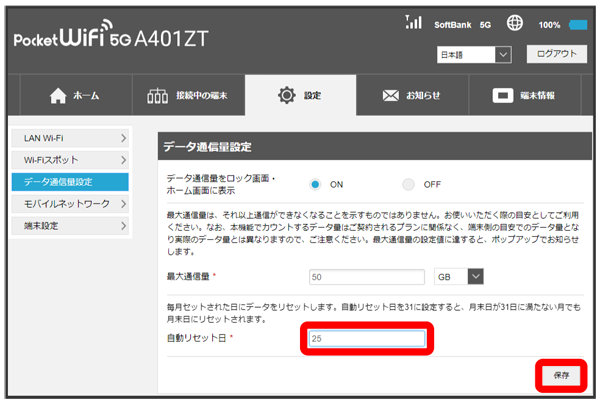Click the 自動リセット日 input field
Screen dimensions: 600x402
click(x=367, y=340)
